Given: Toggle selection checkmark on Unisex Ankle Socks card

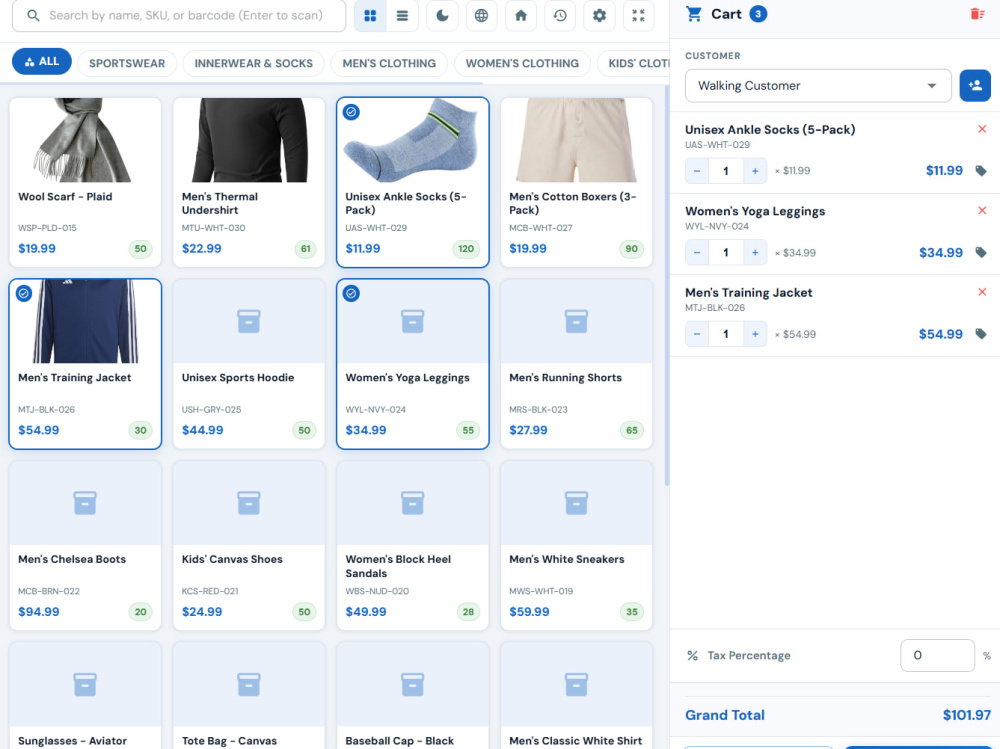Looking at the screenshot, I should 351,112.
